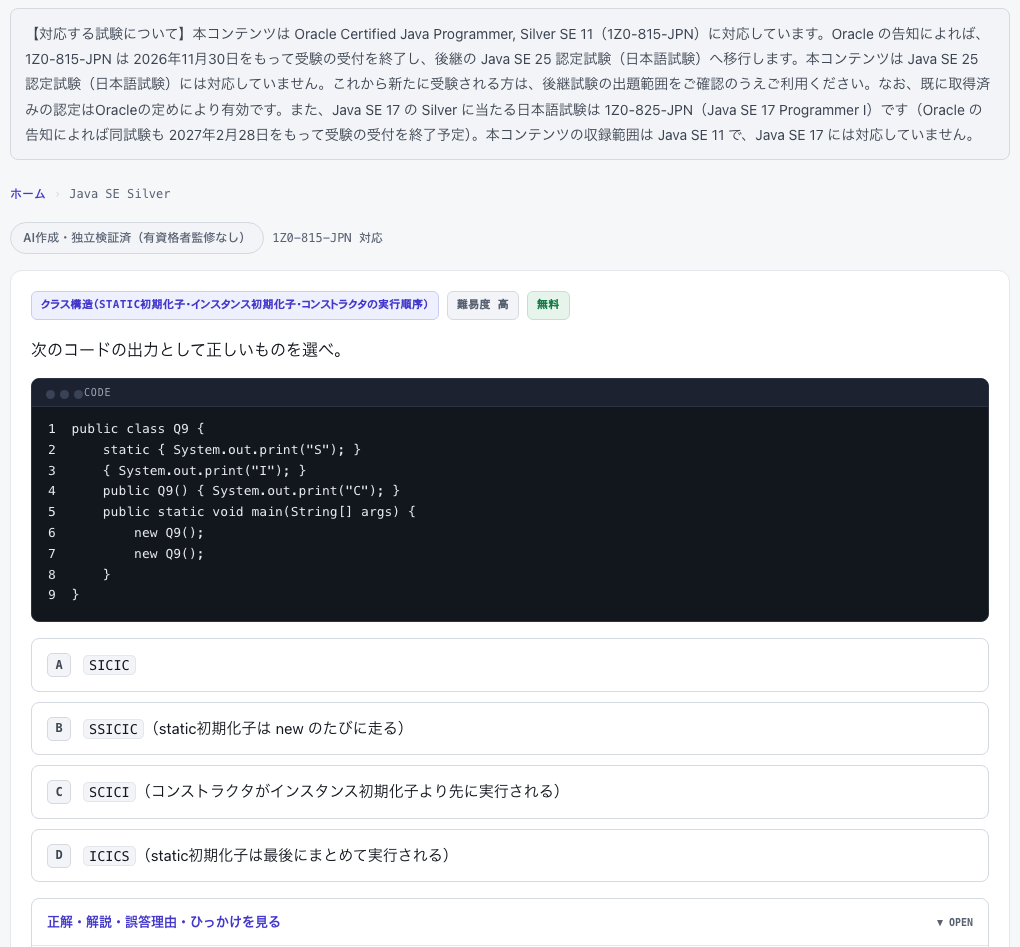Viewport: 1020px width, 947px height.
Task: Choose answer option D ICICS
Action: click(x=510, y=855)
